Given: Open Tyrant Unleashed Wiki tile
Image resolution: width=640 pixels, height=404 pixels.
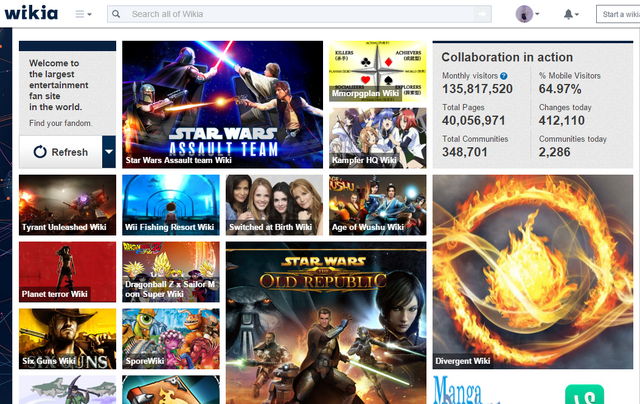Looking at the screenshot, I should 67,205.
